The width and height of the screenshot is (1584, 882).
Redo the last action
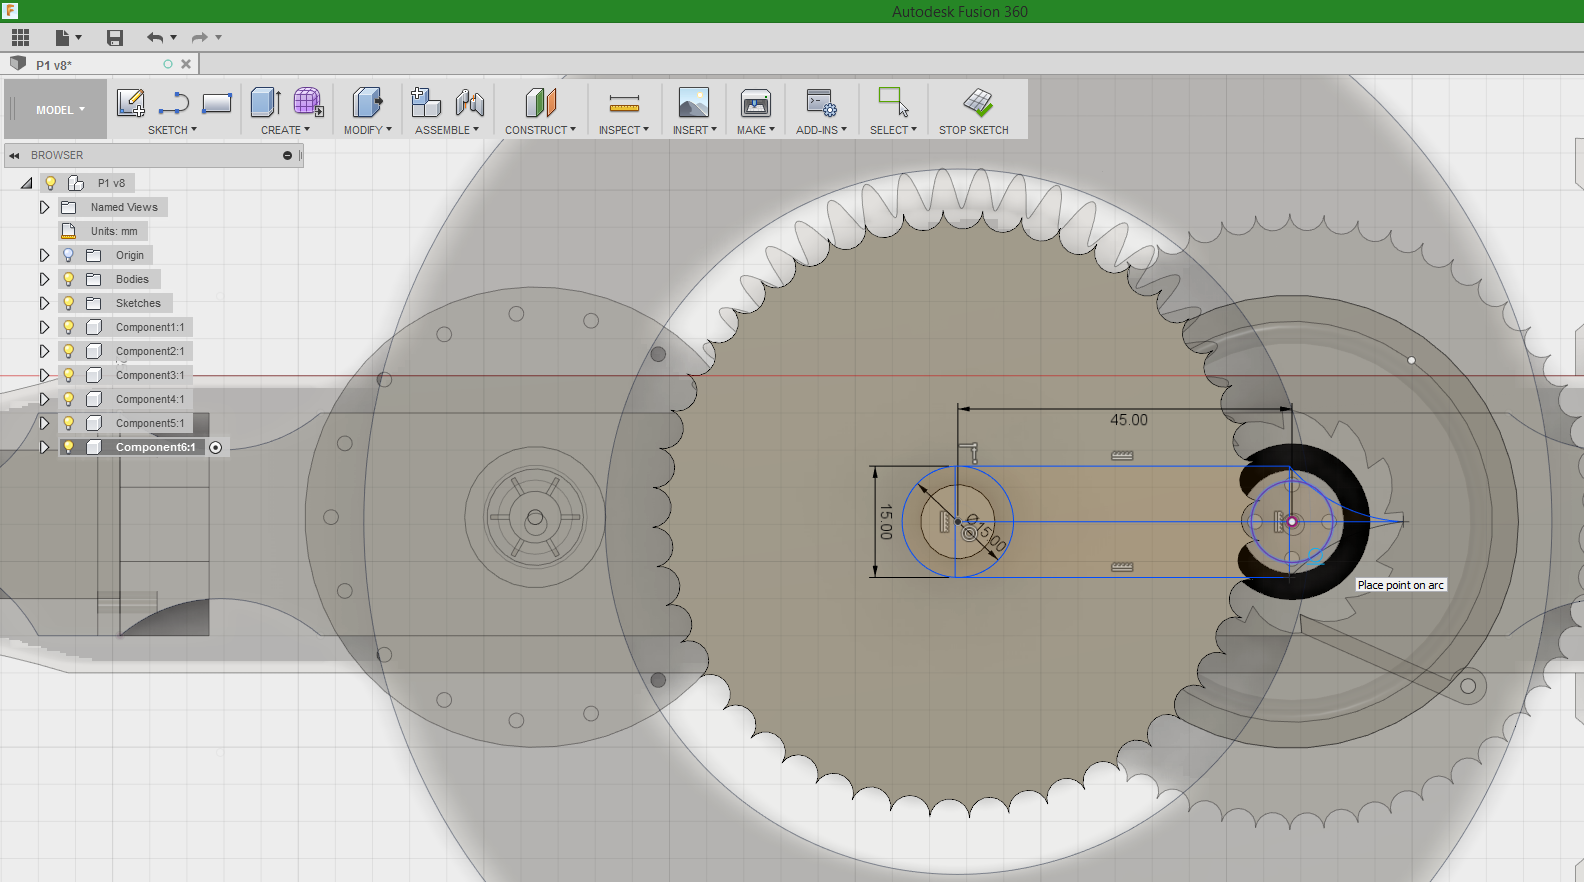(x=199, y=38)
